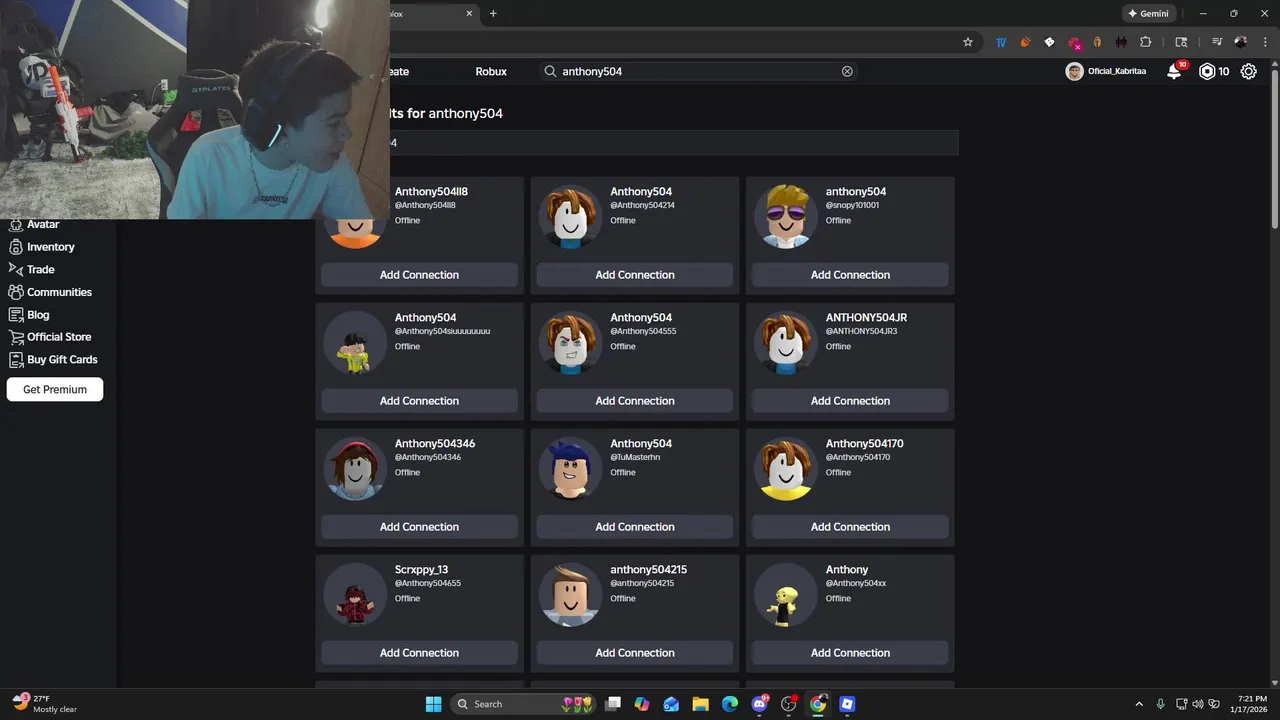Open the Gemini button in Chrome
The width and height of the screenshot is (1280, 720).
pos(1148,14)
